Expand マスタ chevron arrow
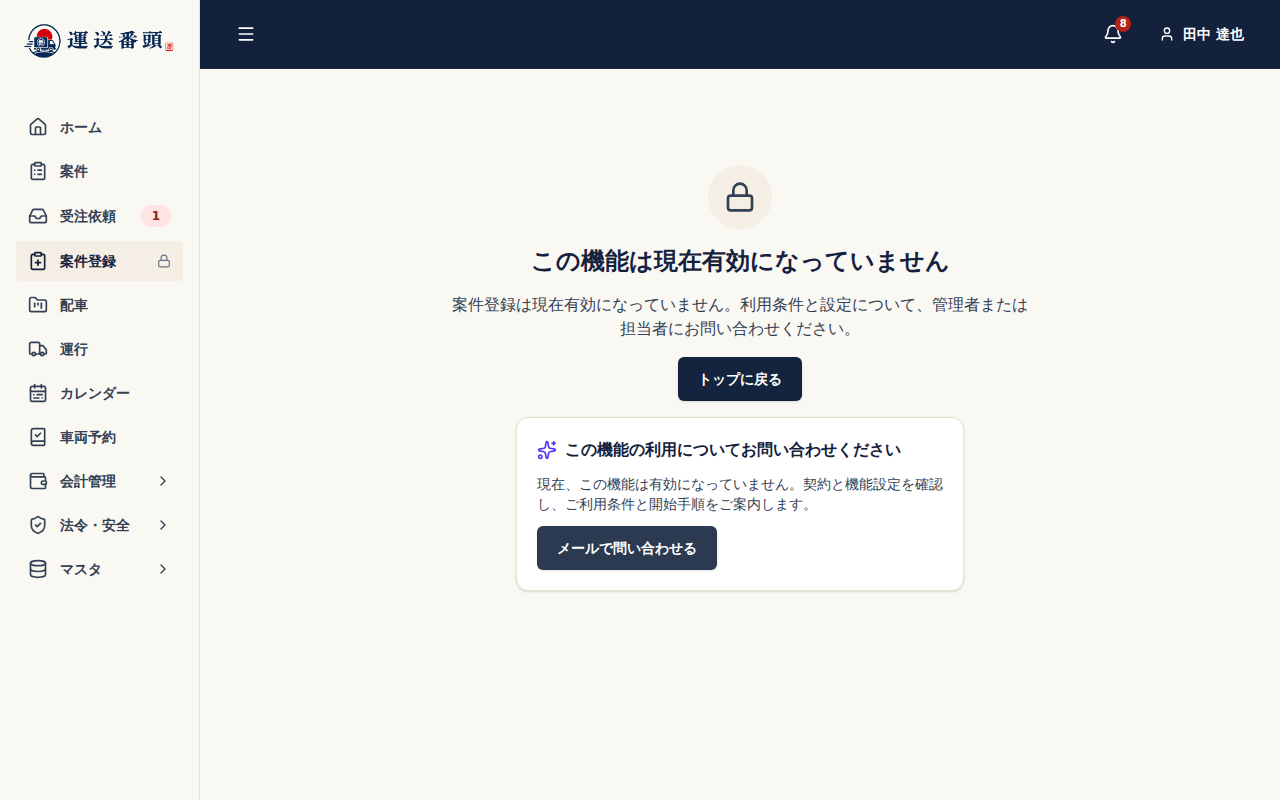The height and width of the screenshot is (800, 1280). click(x=163, y=569)
